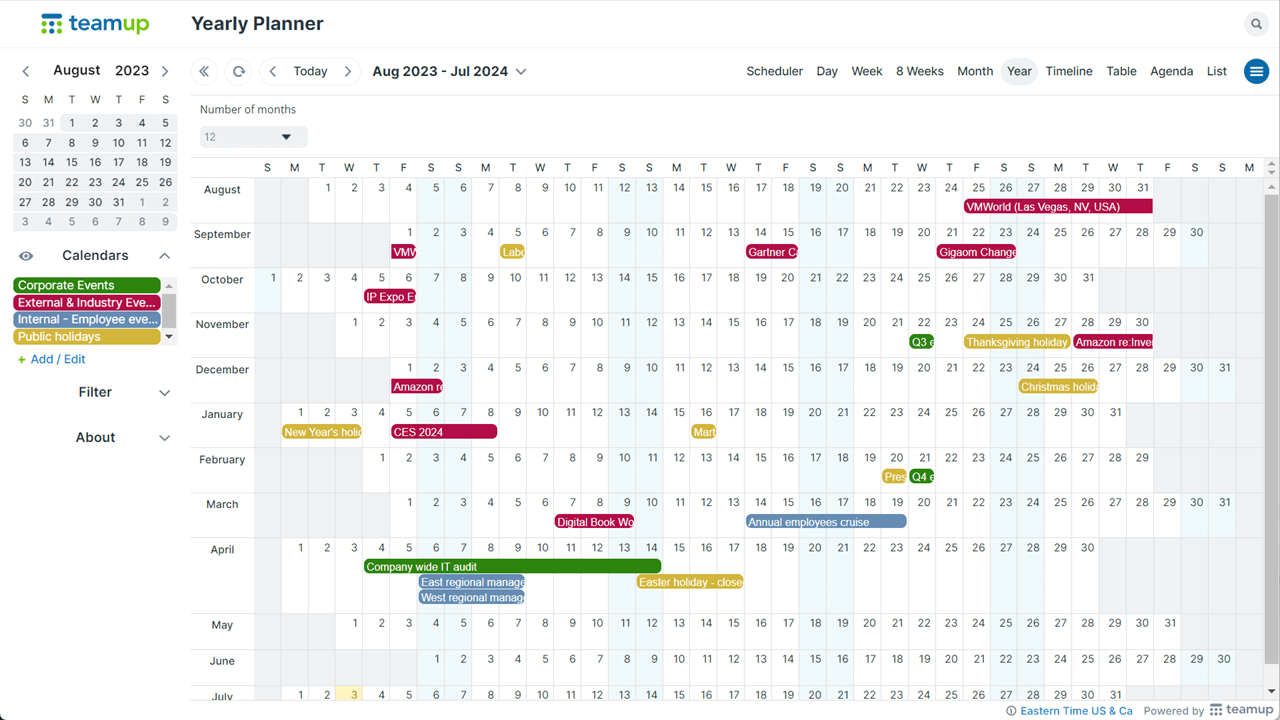Open Easter holiday - closed event
The height and width of the screenshot is (720, 1280).
(x=690, y=582)
